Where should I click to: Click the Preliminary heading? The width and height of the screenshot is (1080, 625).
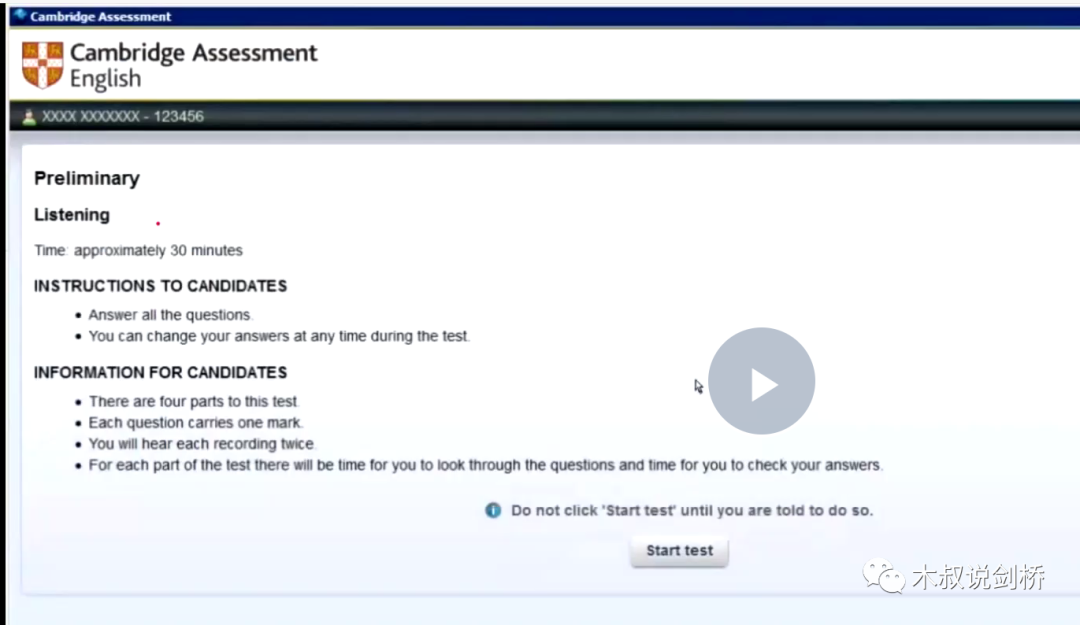pyautogui.click(x=87, y=178)
